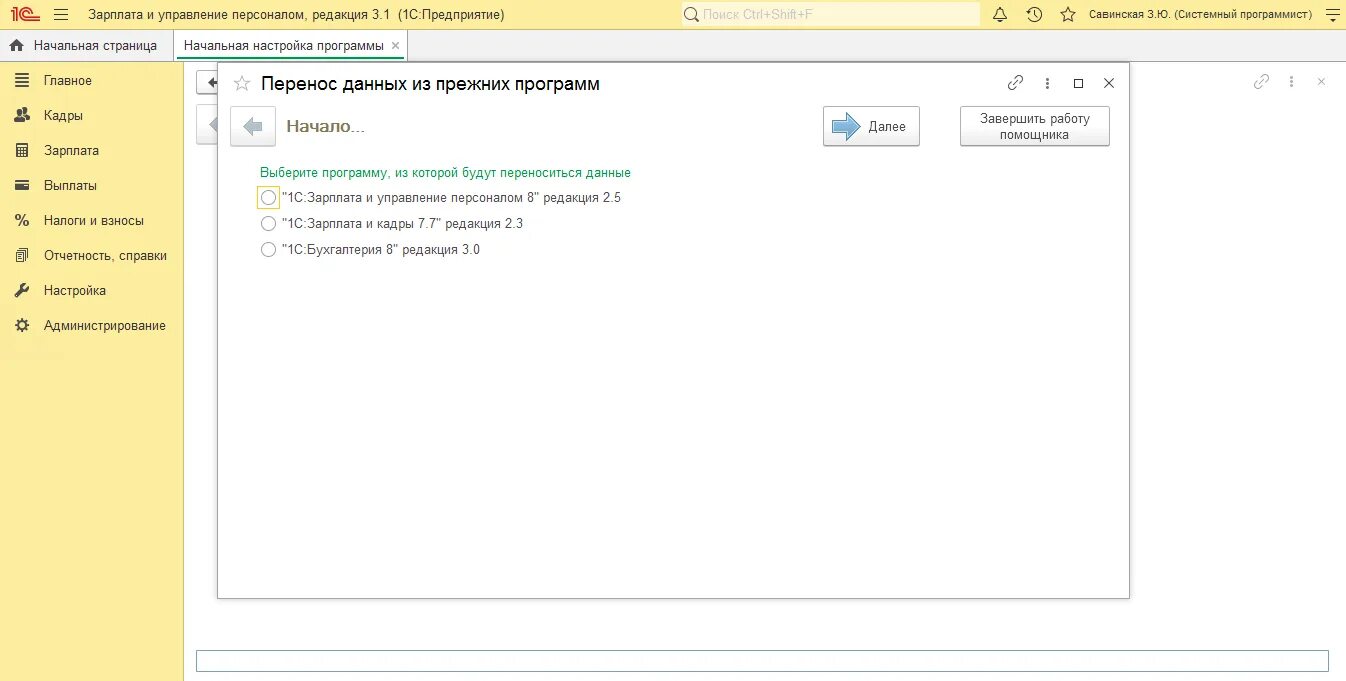Open the Кадры section

click(x=63, y=115)
